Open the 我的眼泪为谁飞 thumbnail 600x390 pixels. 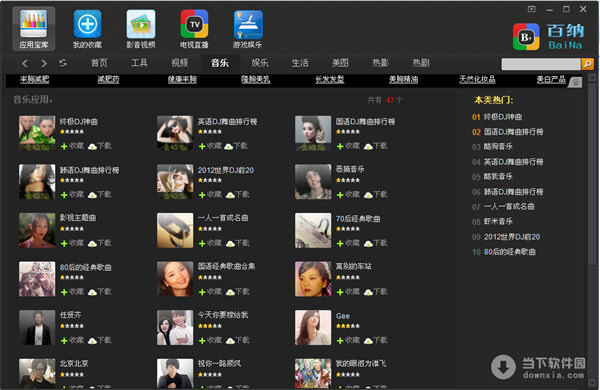pyautogui.click(x=313, y=374)
